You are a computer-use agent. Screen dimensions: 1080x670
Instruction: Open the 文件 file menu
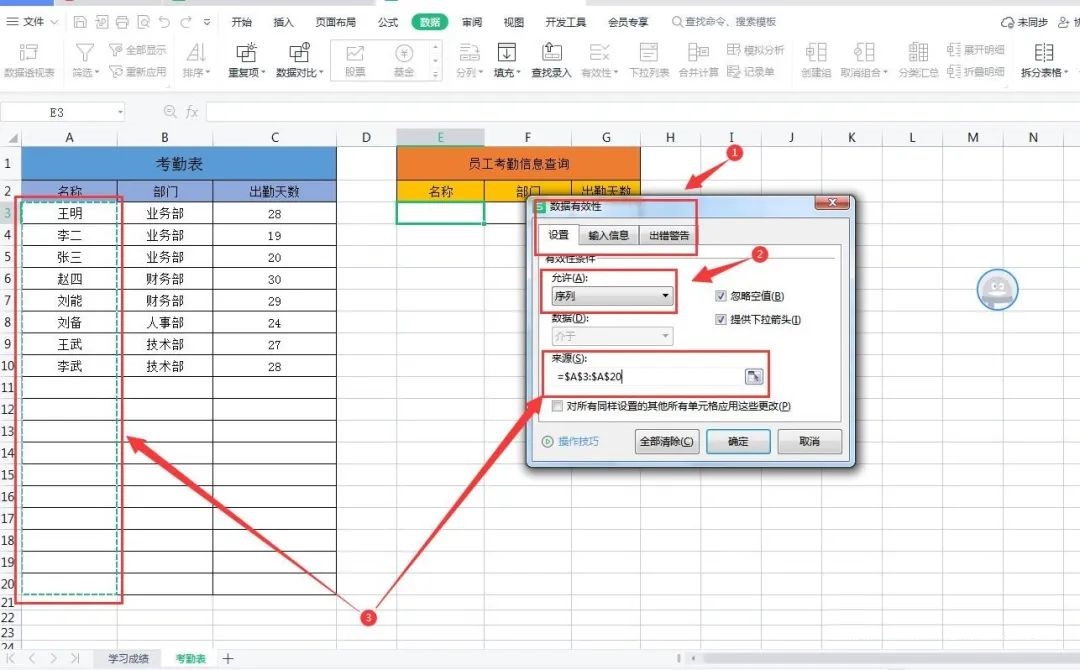click(x=32, y=22)
